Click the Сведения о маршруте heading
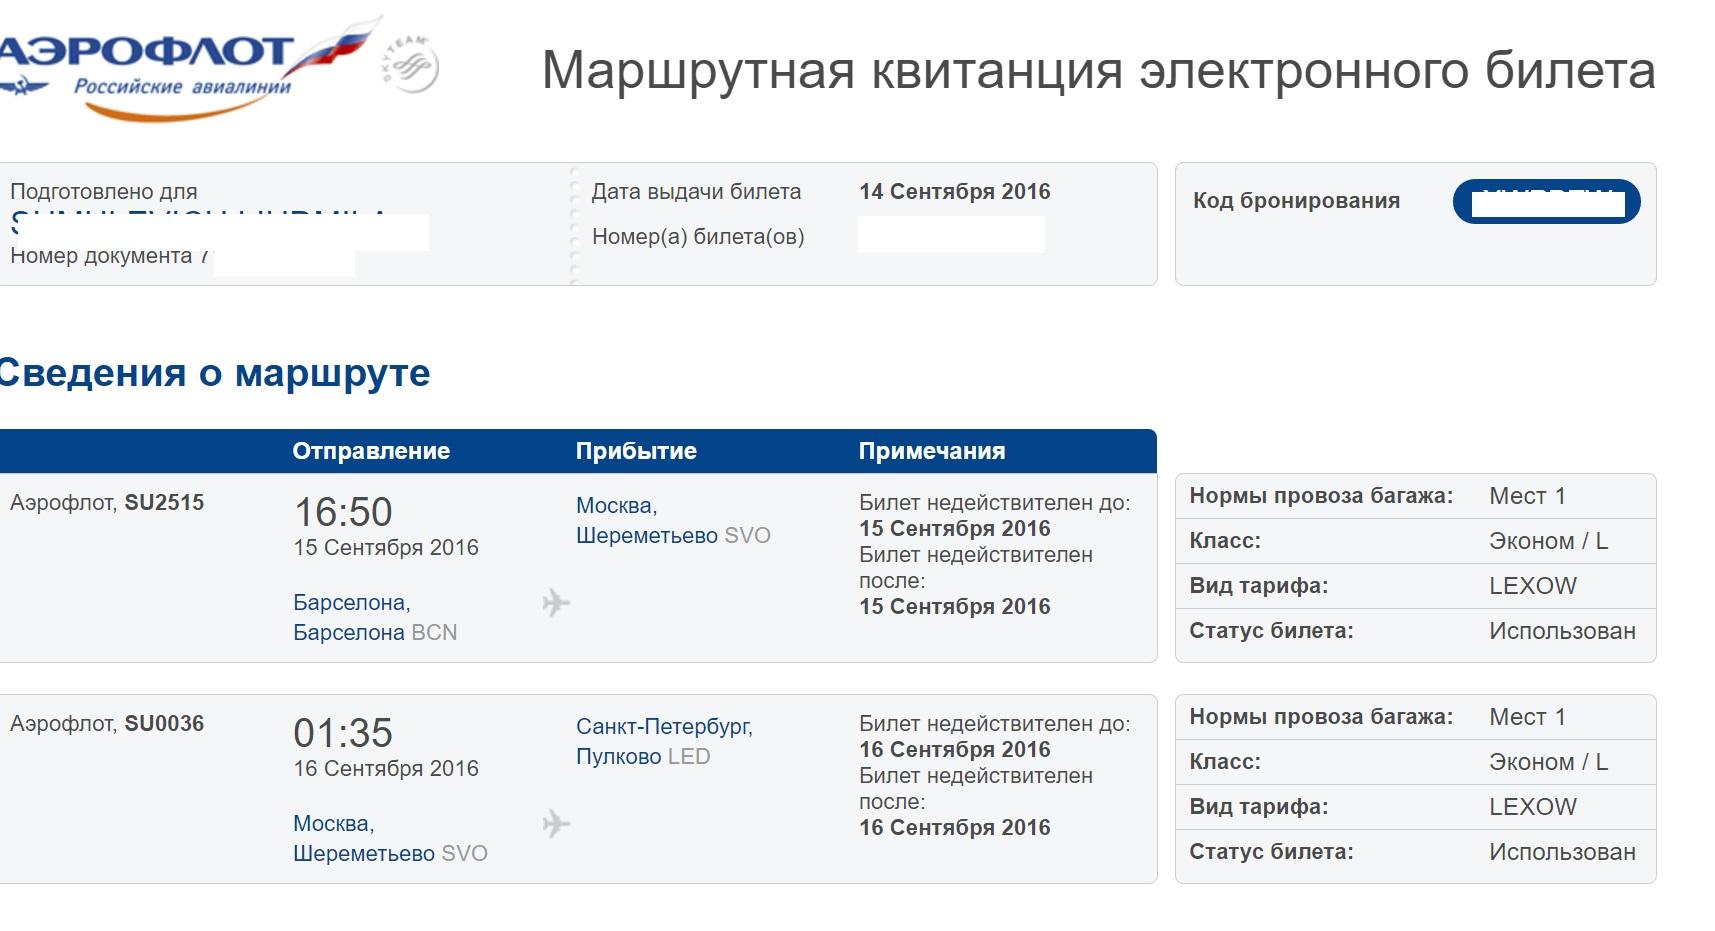Image resolution: width=1715 pixels, height=931 pixels. coord(214,373)
